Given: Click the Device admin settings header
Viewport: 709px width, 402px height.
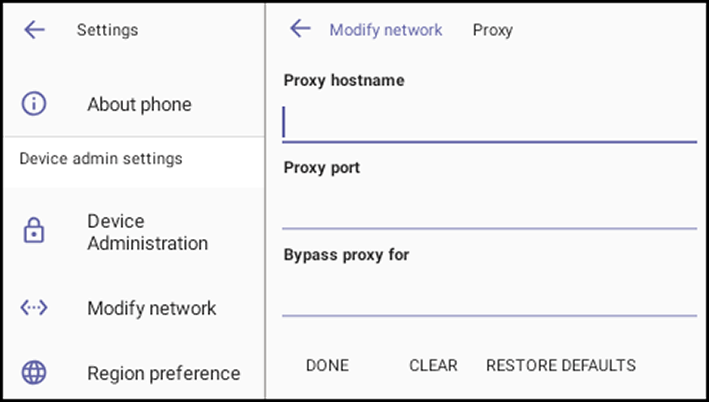Looking at the screenshot, I should click(x=101, y=158).
